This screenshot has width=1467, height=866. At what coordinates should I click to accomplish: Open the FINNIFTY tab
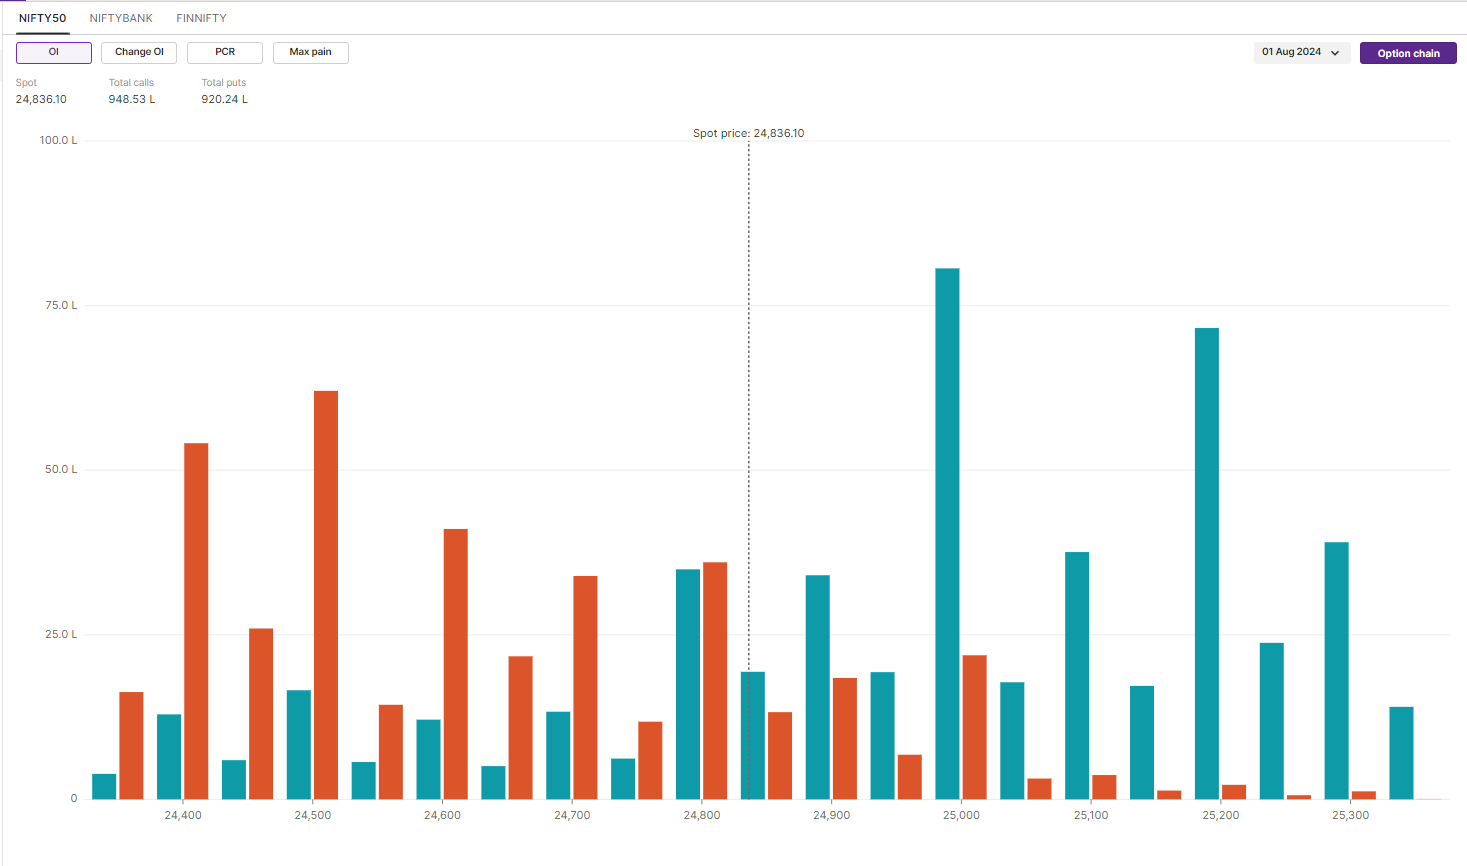coord(201,18)
